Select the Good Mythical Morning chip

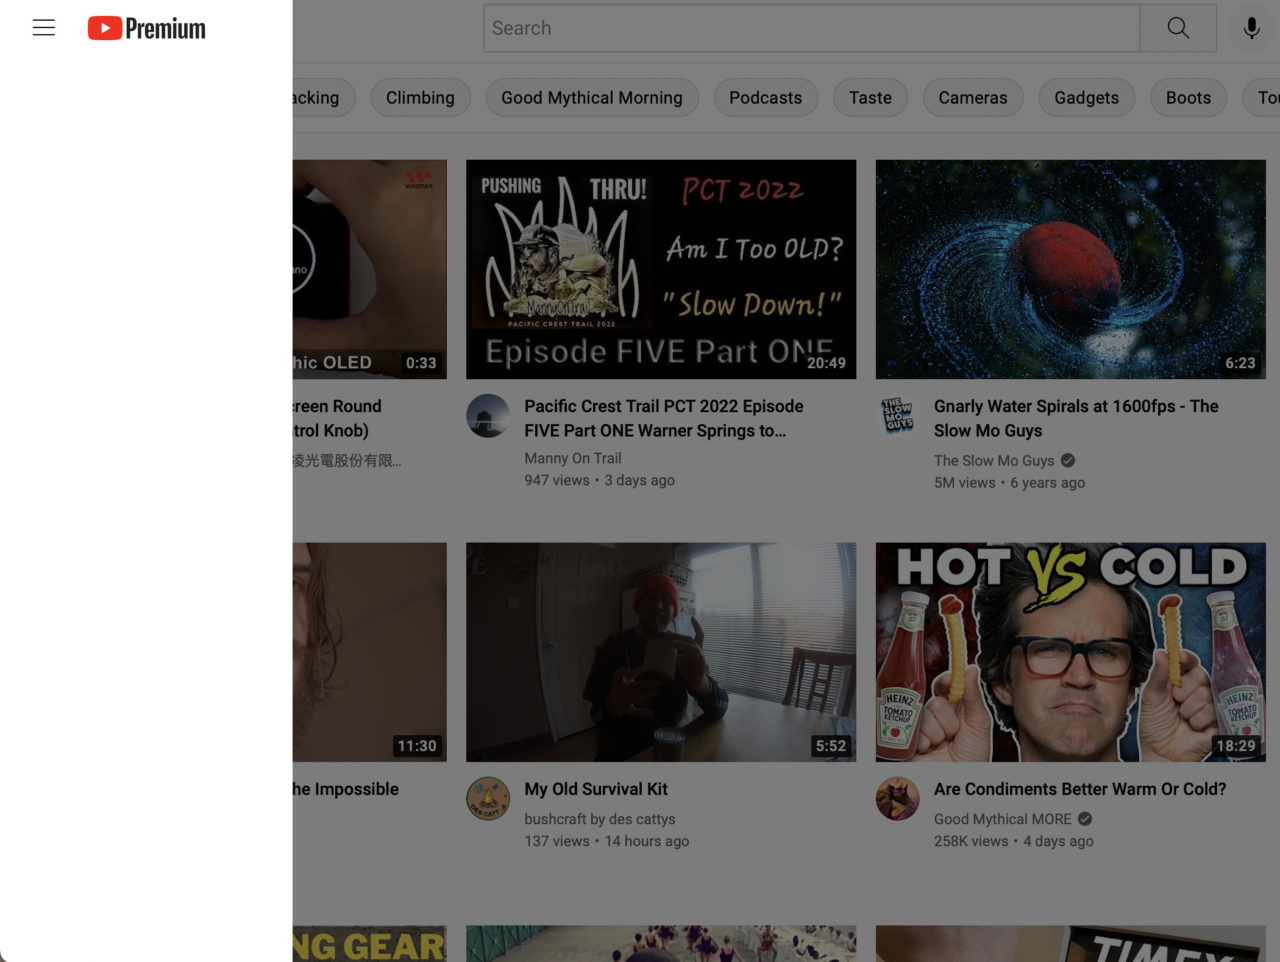point(592,98)
